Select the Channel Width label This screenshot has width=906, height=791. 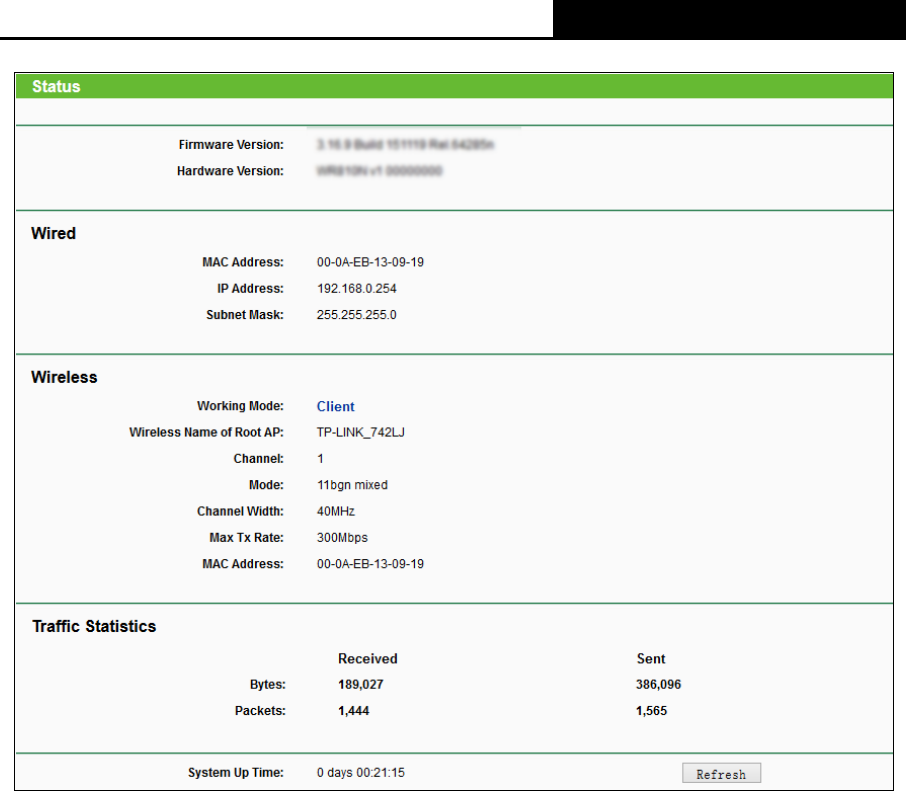coord(240,511)
